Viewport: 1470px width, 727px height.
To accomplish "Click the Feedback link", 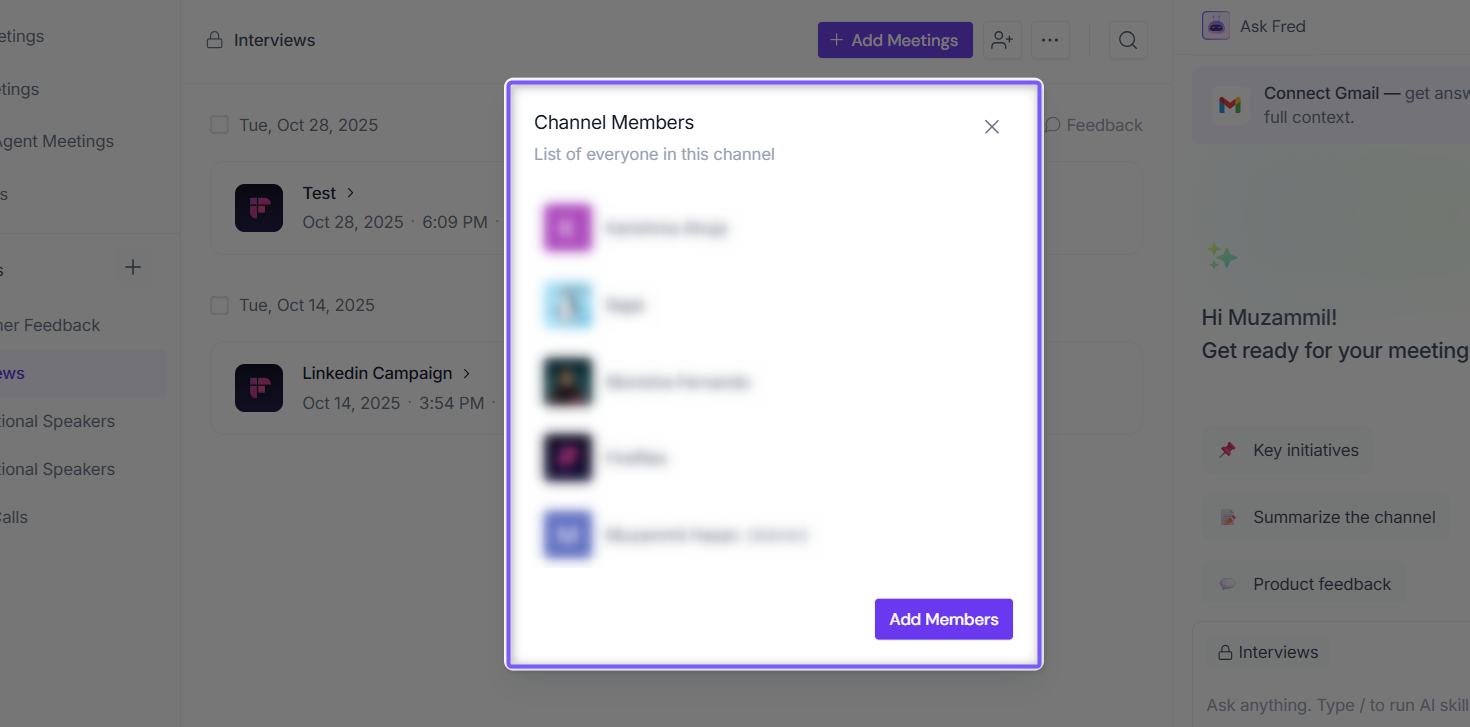I will tap(1093, 125).
